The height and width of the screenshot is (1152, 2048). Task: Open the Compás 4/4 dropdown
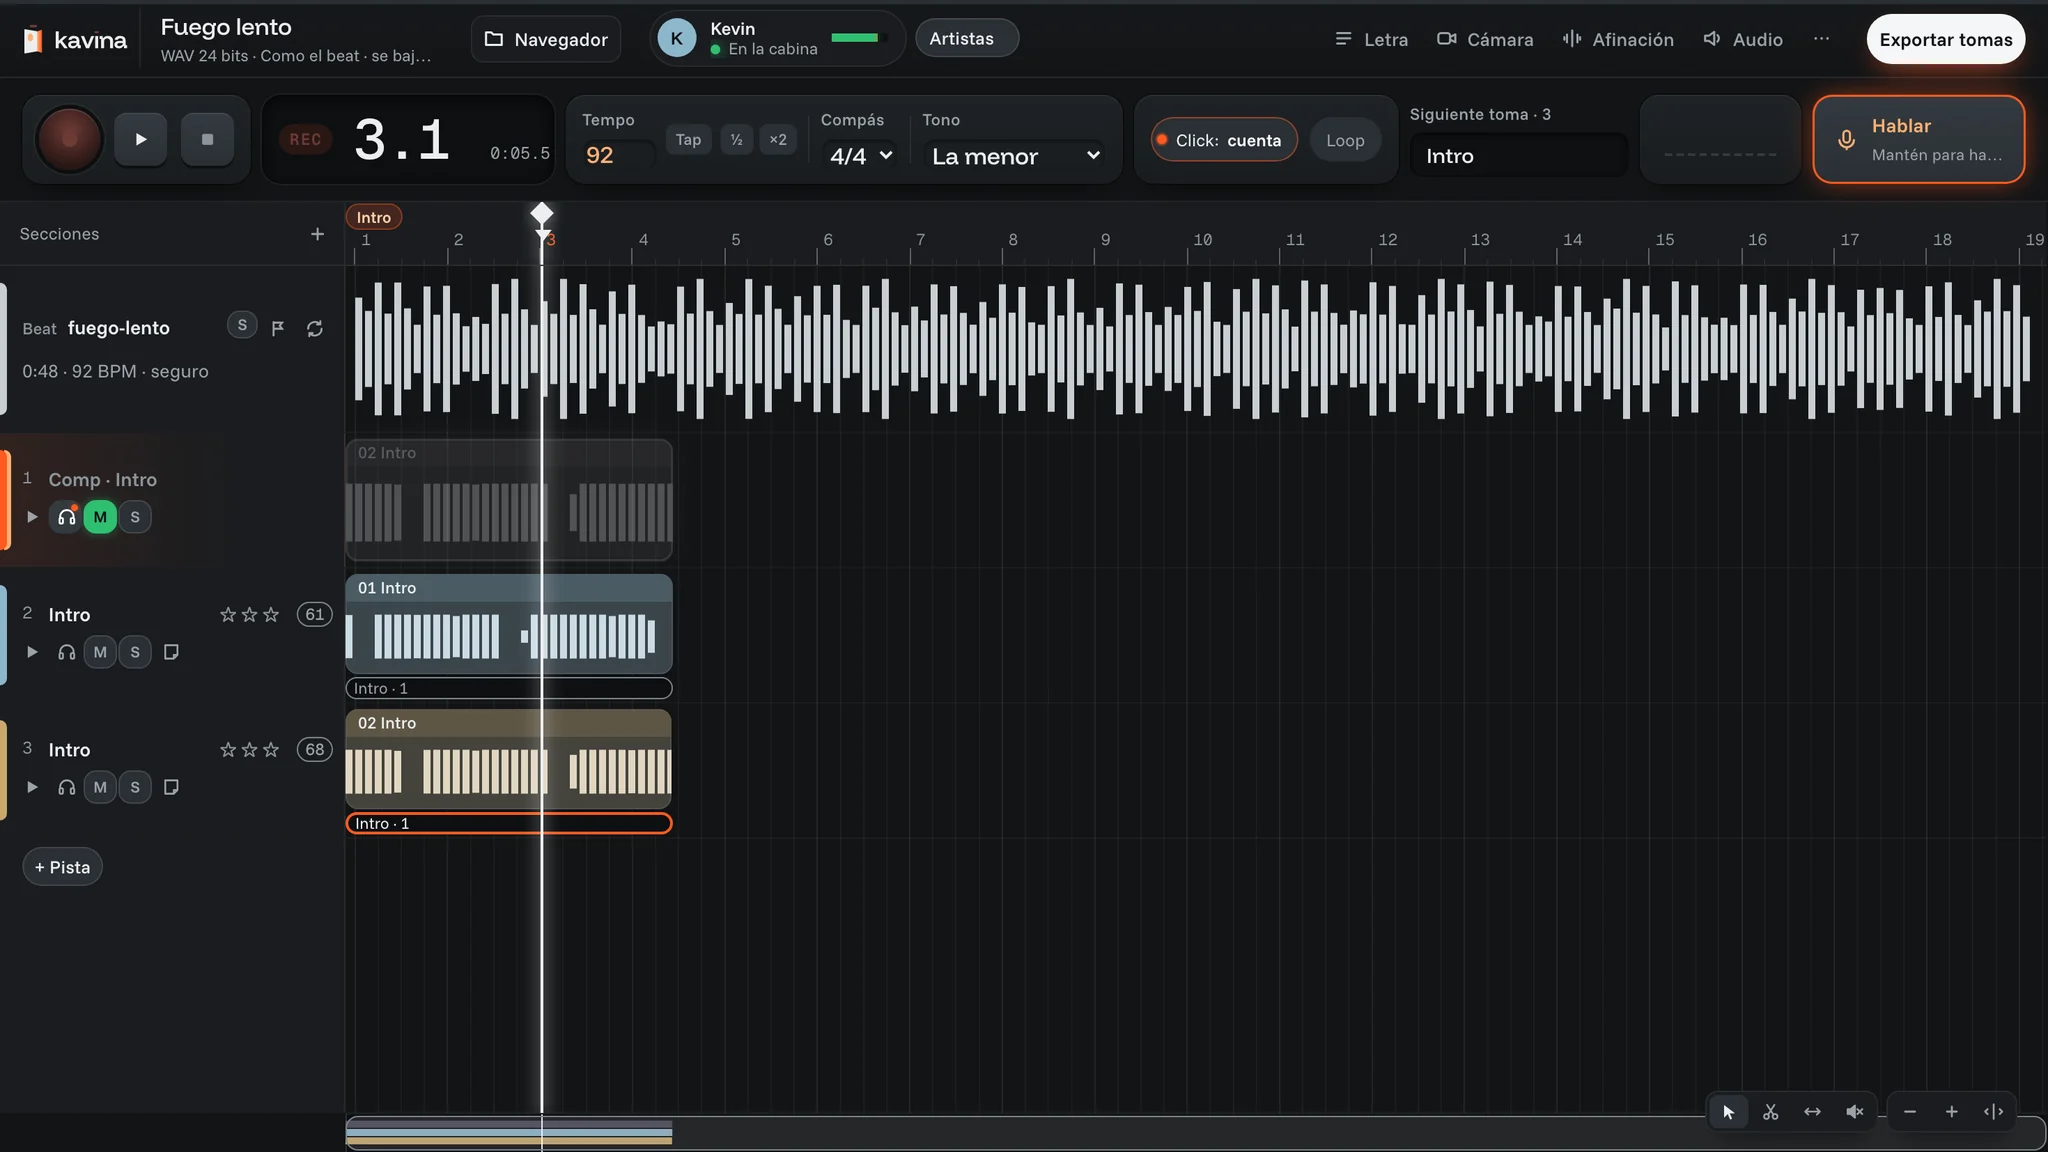pyautogui.click(x=861, y=156)
